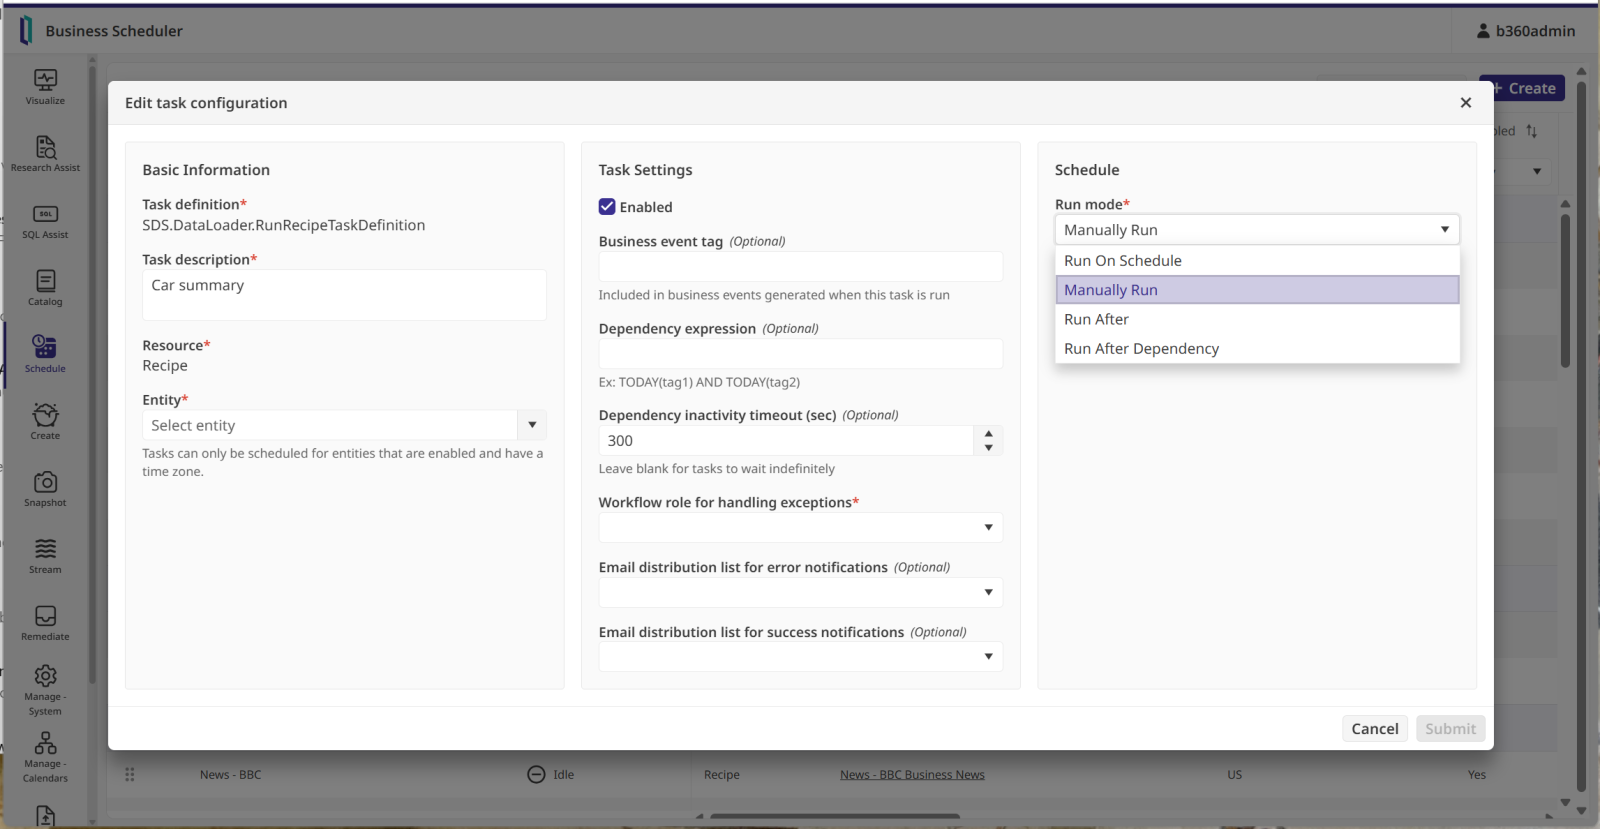Click the Cancel button
Image resolution: width=1600 pixels, height=829 pixels.
point(1374,729)
